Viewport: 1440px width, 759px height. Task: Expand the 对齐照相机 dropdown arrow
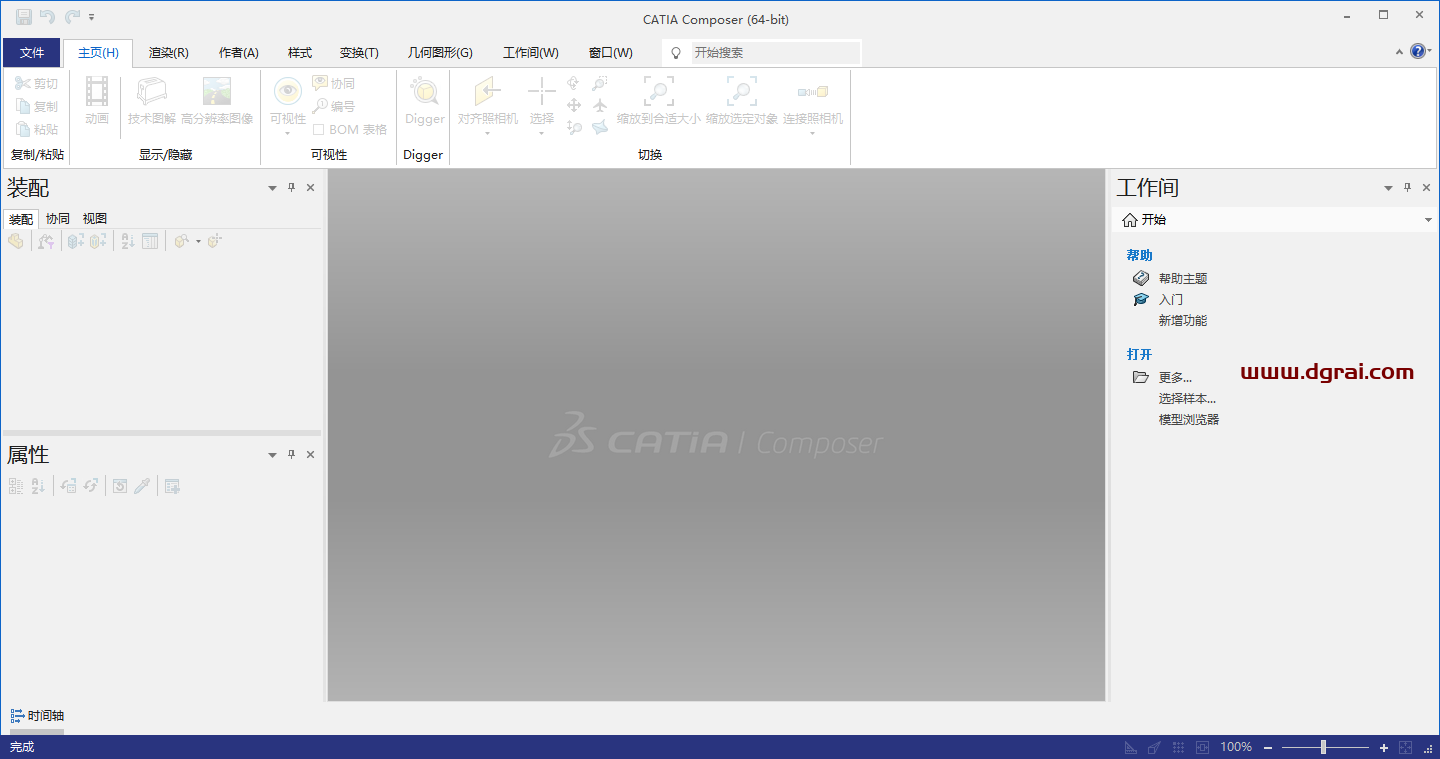[x=488, y=133]
